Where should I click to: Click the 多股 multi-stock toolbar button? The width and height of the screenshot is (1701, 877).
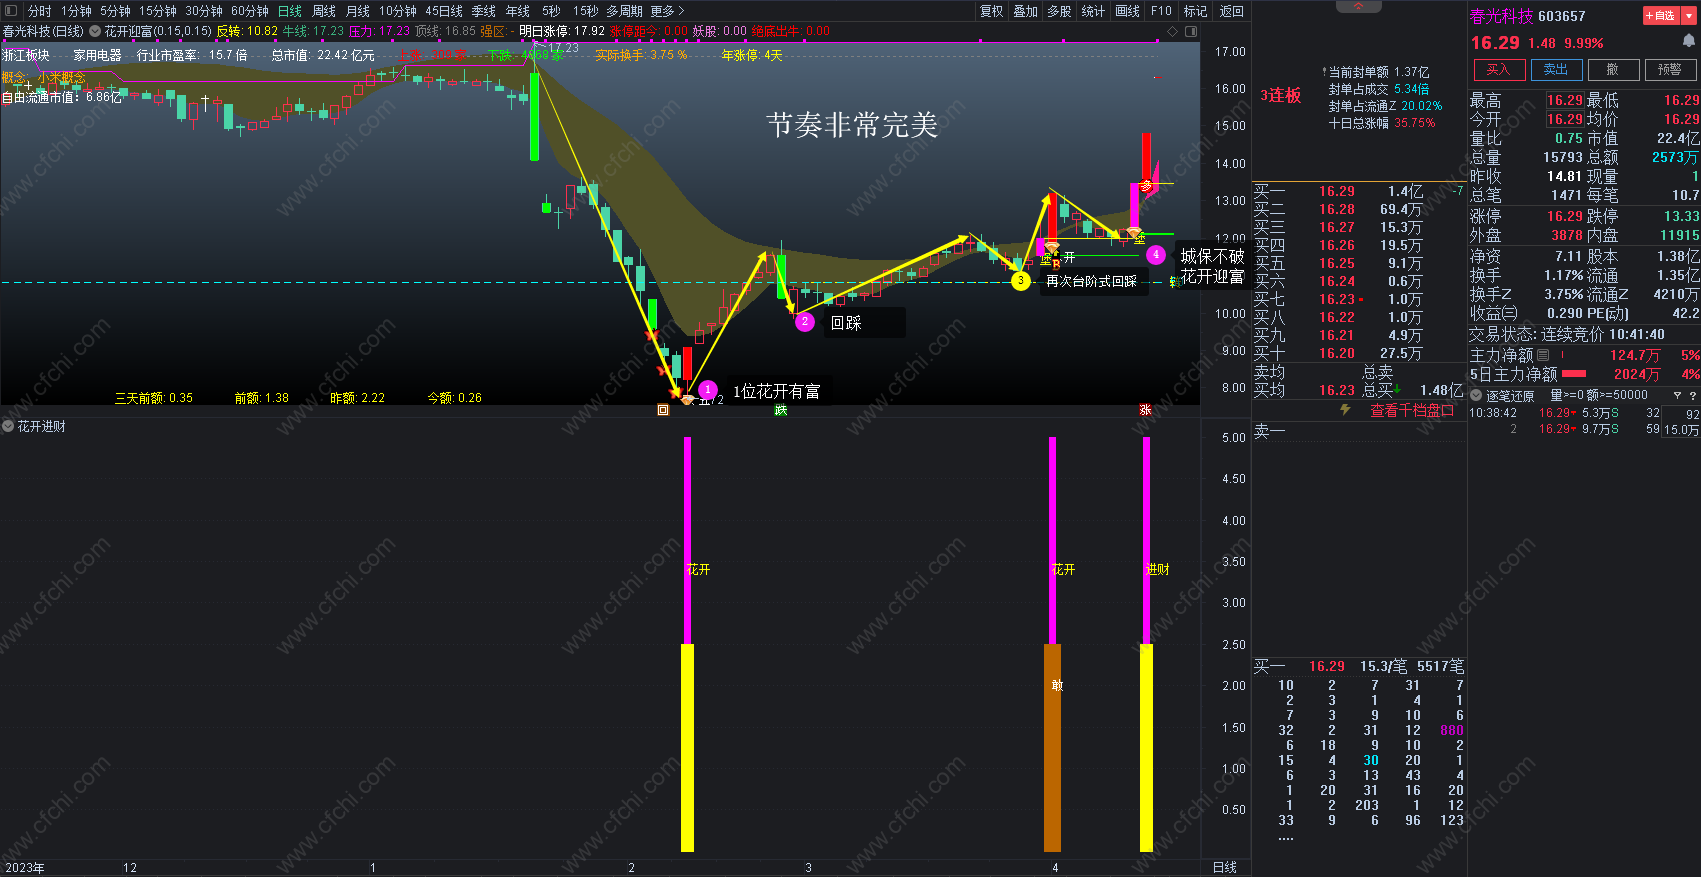[1059, 11]
